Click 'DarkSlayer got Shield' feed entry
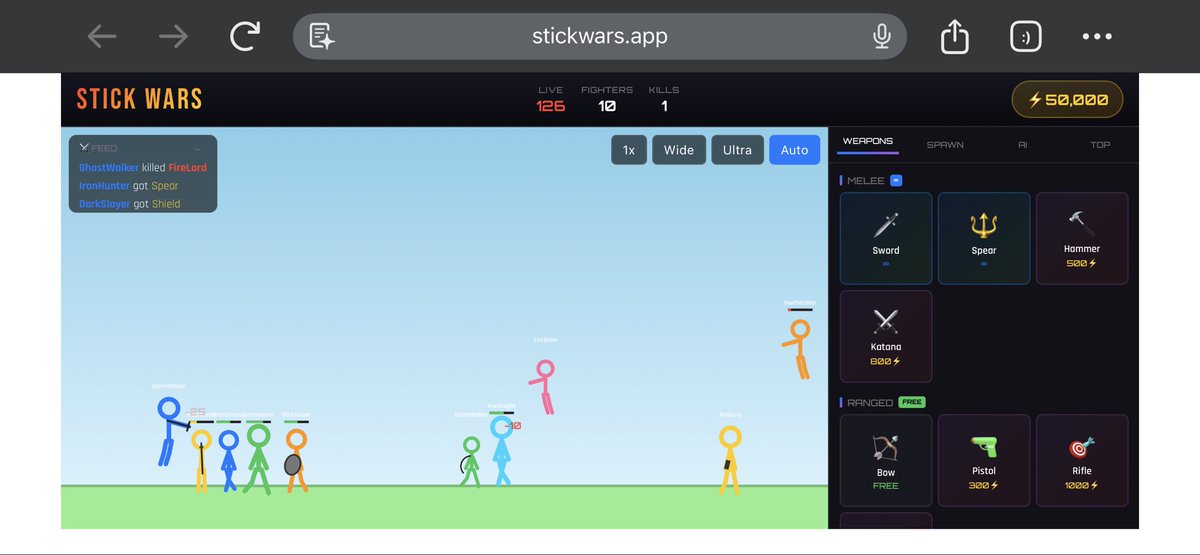This screenshot has width=1200, height=555. coord(130,203)
